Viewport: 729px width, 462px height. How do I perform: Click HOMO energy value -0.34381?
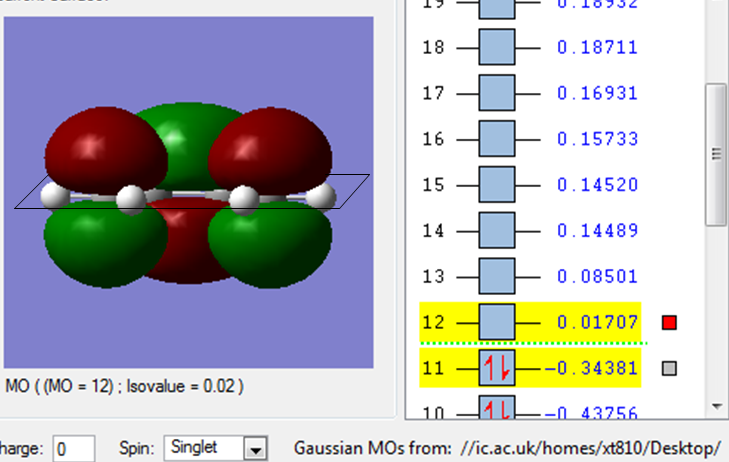[x=591, y=368]
